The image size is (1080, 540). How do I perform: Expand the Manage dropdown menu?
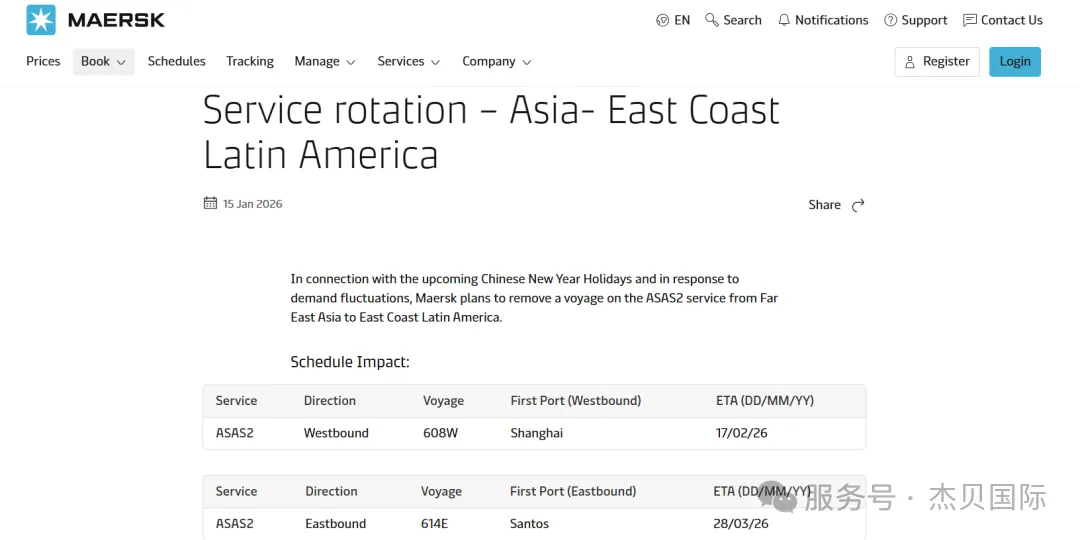click(x=324, y=61)
